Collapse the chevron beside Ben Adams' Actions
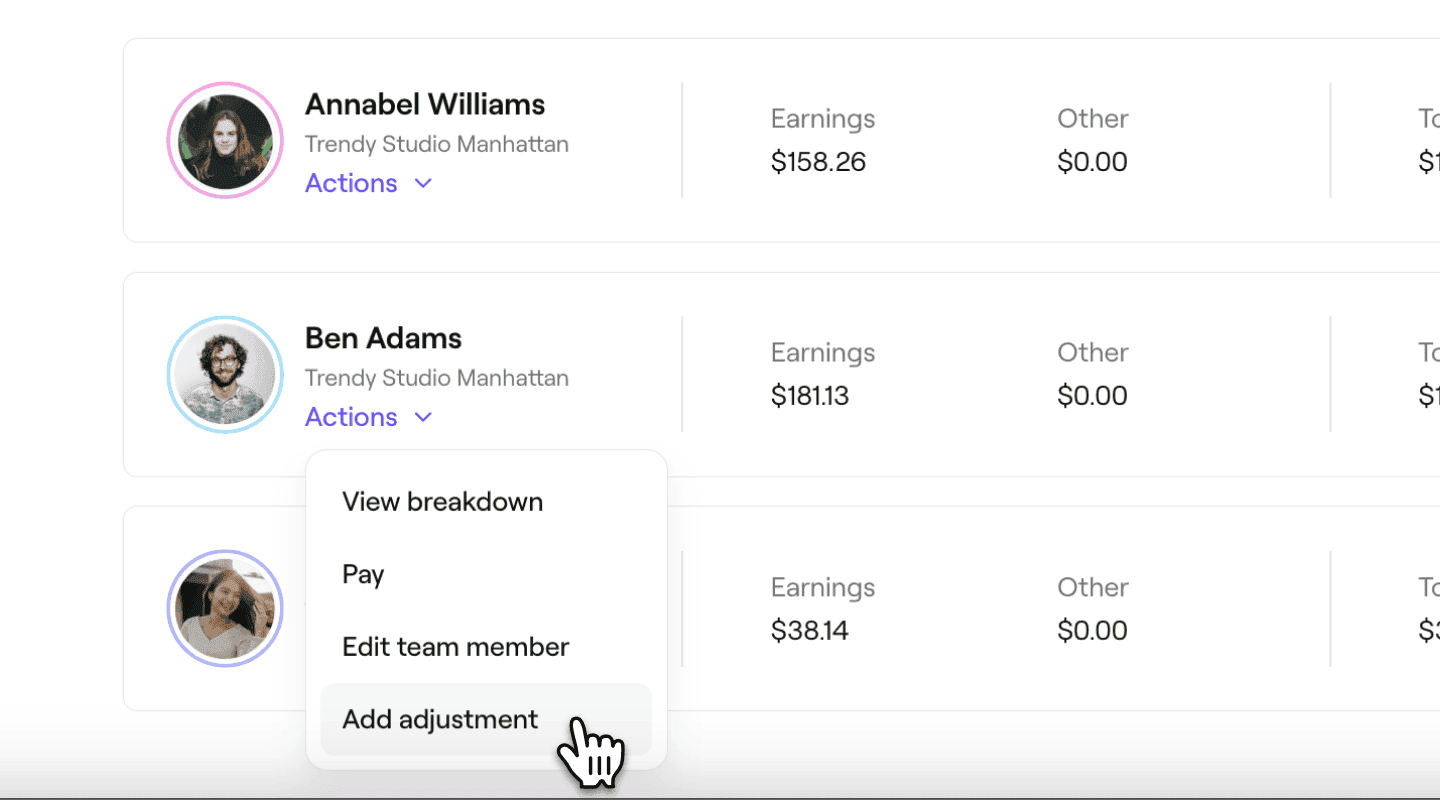Viewport: 1440px width, 800px height. click(423, 417)
